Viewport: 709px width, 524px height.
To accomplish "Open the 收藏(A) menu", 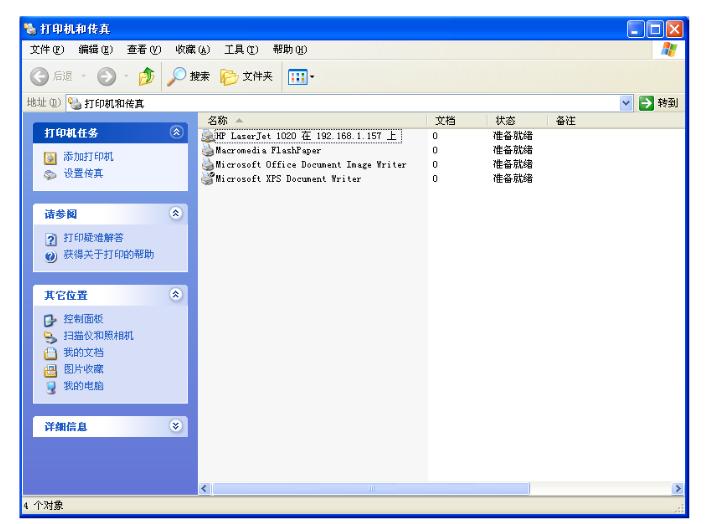I will 193,49.
